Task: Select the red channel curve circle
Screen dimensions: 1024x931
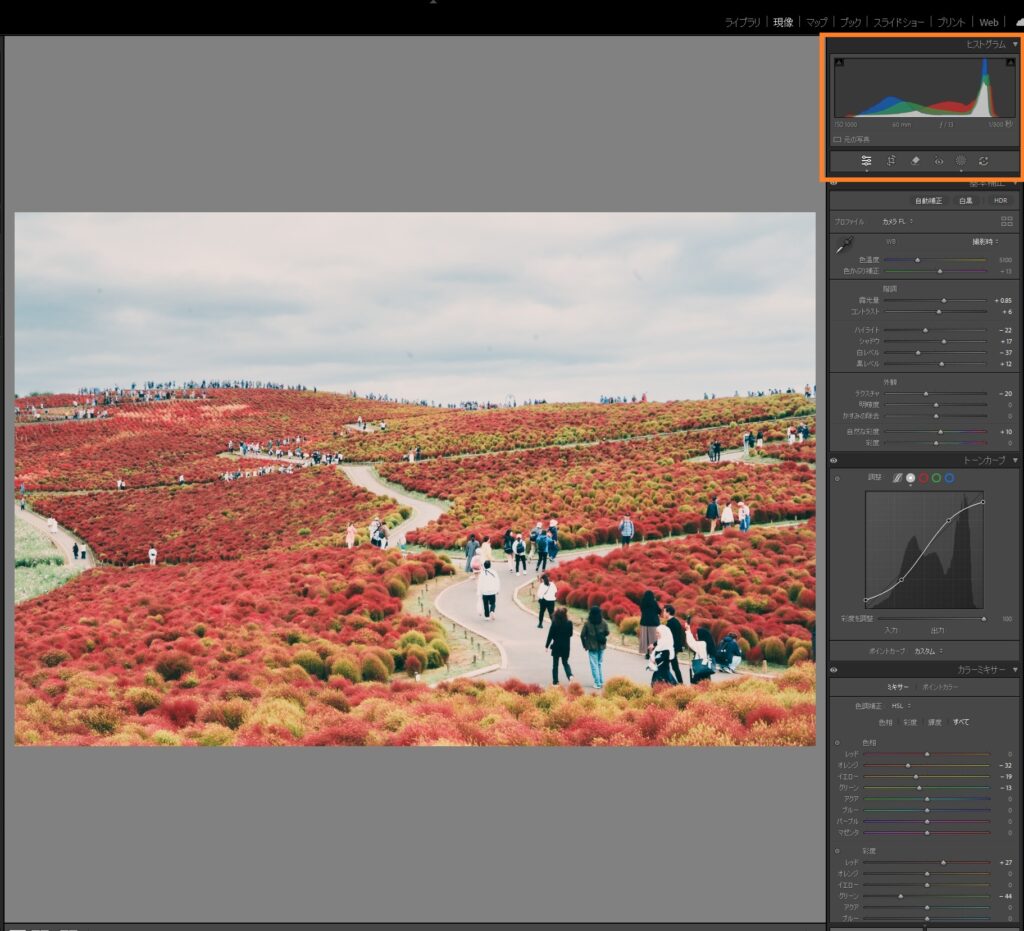Action: point(923,478)
